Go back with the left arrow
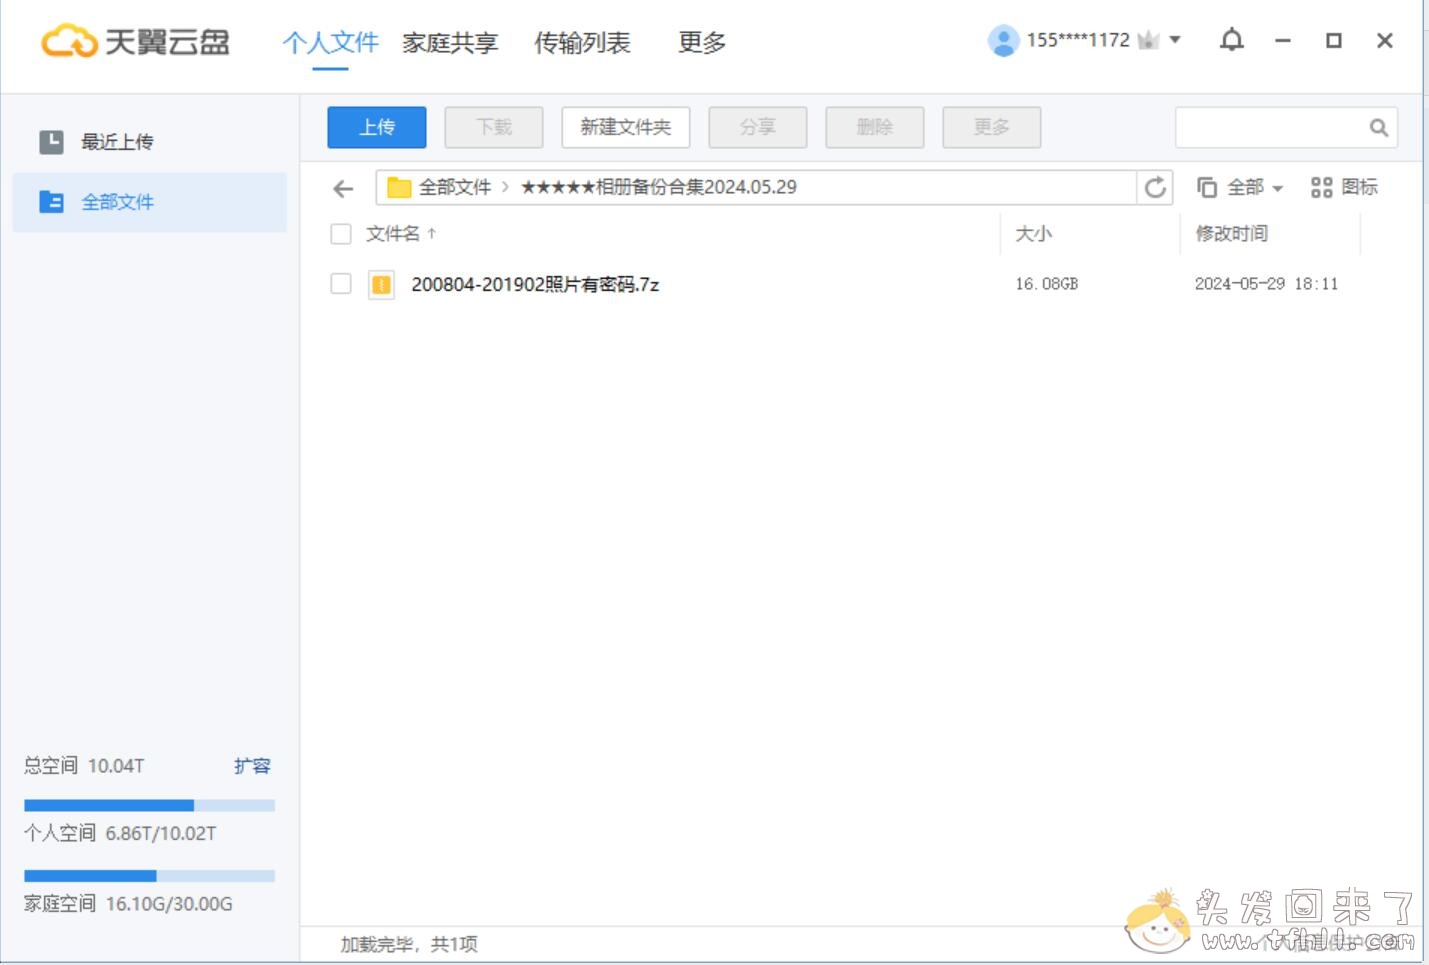Image resolution: width=1429 pixels, height=965 pixels. 343,188
